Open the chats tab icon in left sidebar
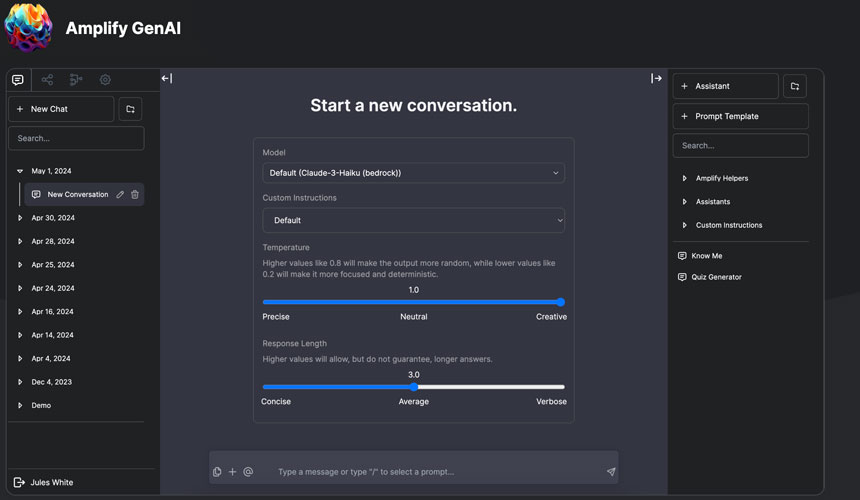This screenshot has width=860, height=500. [18, 80]
